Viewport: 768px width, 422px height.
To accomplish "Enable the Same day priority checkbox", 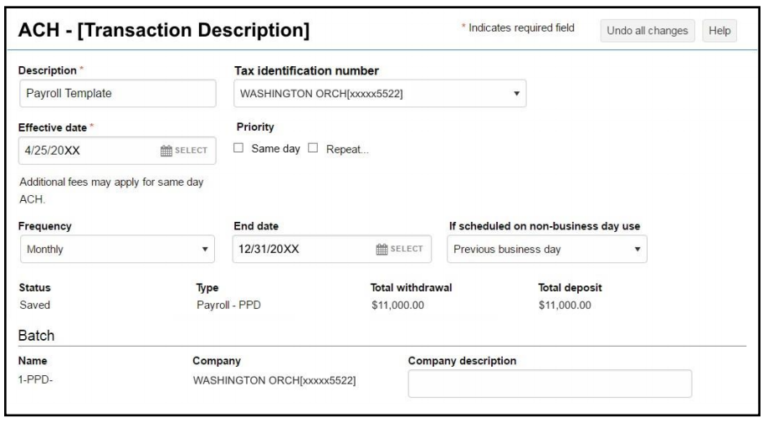I will [x=241, y=149].
